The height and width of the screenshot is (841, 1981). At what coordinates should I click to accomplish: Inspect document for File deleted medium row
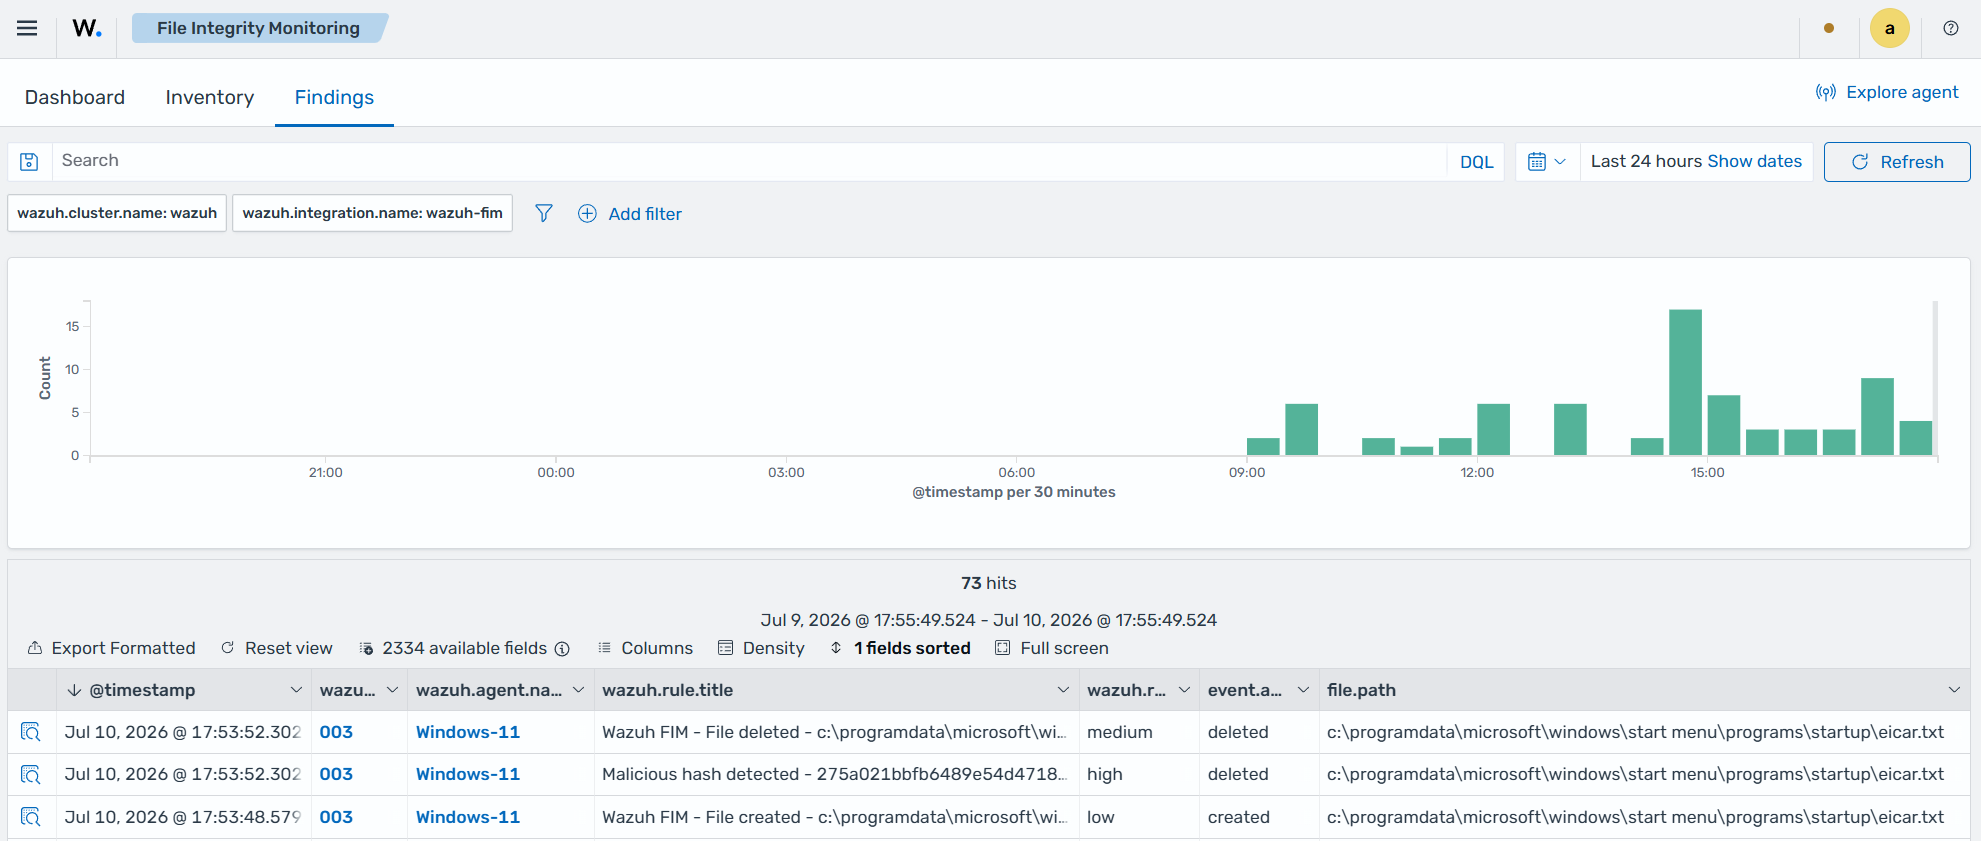coord(31,732)
